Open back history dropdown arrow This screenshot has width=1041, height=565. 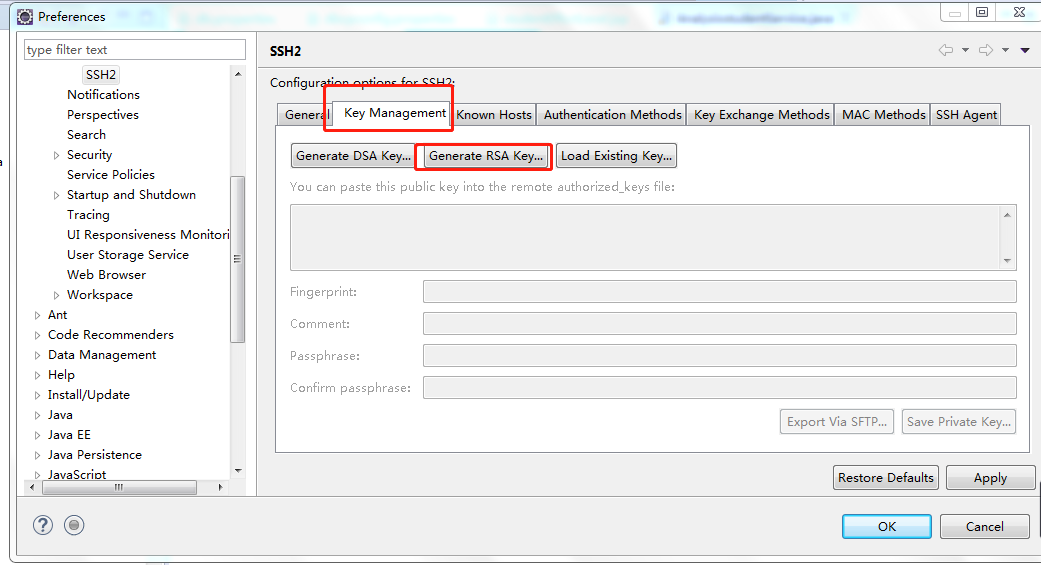point(965,50)
